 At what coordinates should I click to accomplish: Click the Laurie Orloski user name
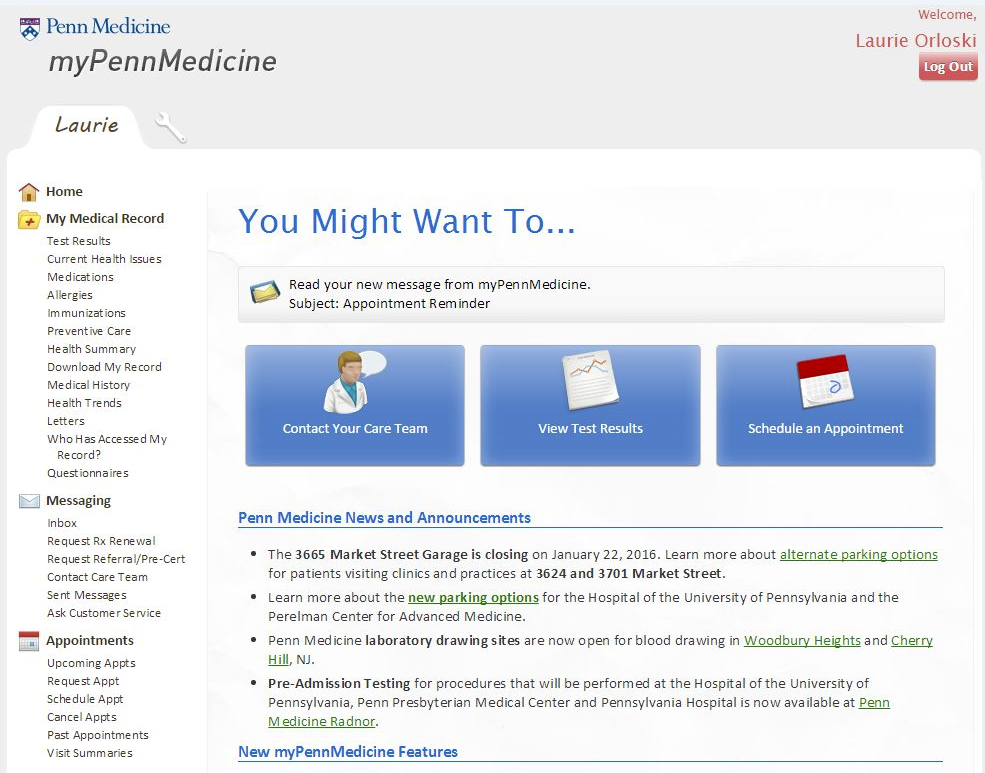pos(916,41)
